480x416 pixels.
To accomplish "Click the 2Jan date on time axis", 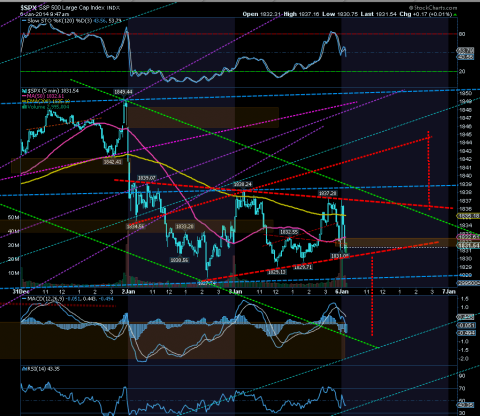I will point(128,291).
